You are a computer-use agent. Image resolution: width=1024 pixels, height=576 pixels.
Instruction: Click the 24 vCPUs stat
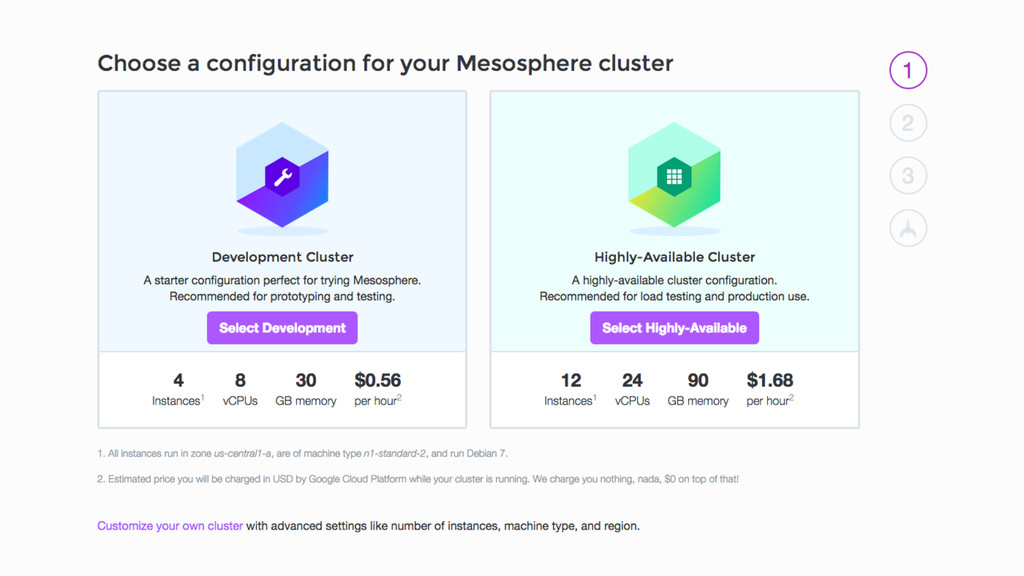632,389
